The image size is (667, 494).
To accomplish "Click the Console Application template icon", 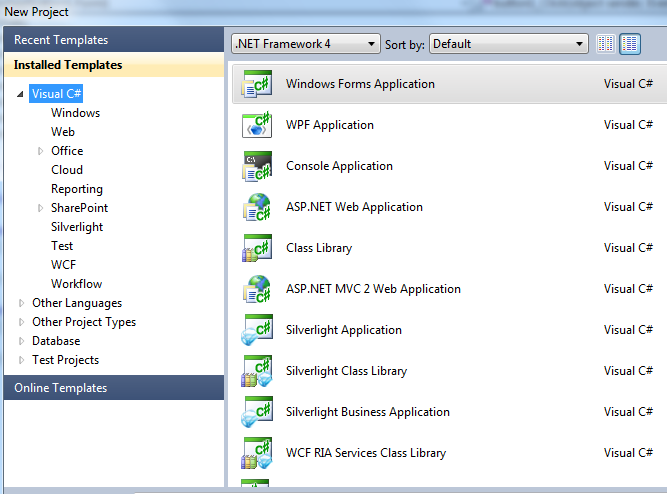I will (x=257, y=167).
